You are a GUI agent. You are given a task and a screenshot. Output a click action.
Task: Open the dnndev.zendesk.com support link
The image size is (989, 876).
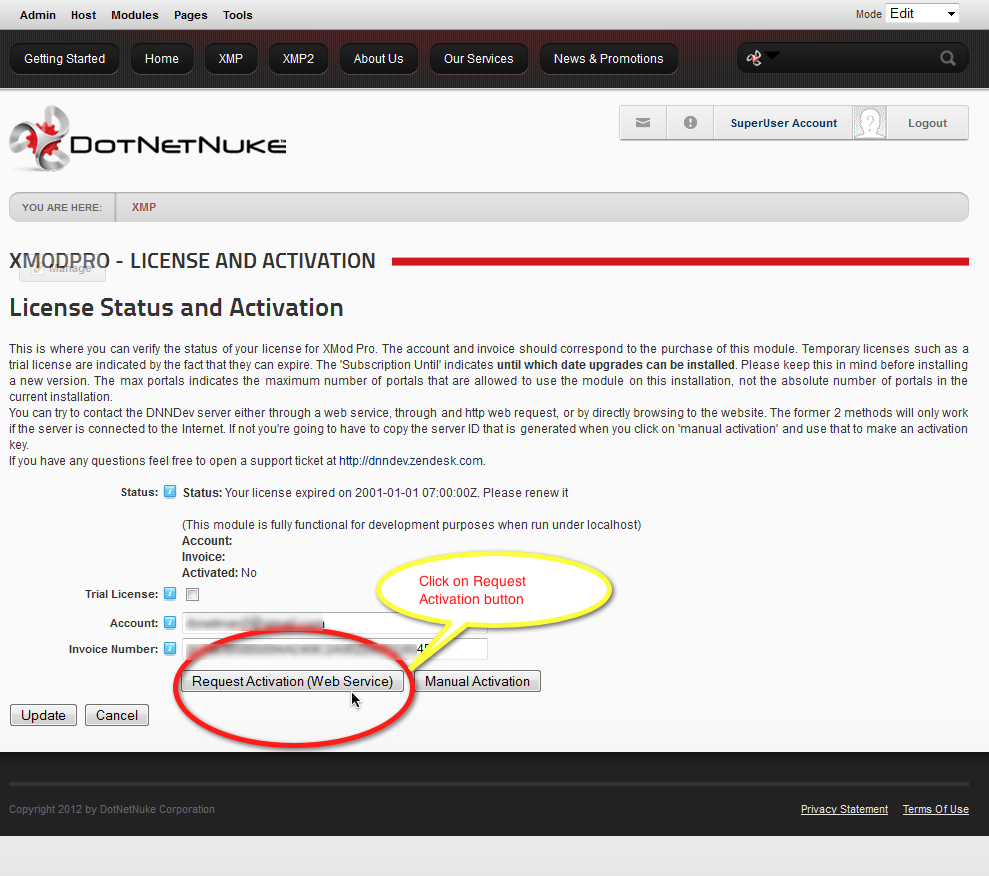[x=411, y=461]
